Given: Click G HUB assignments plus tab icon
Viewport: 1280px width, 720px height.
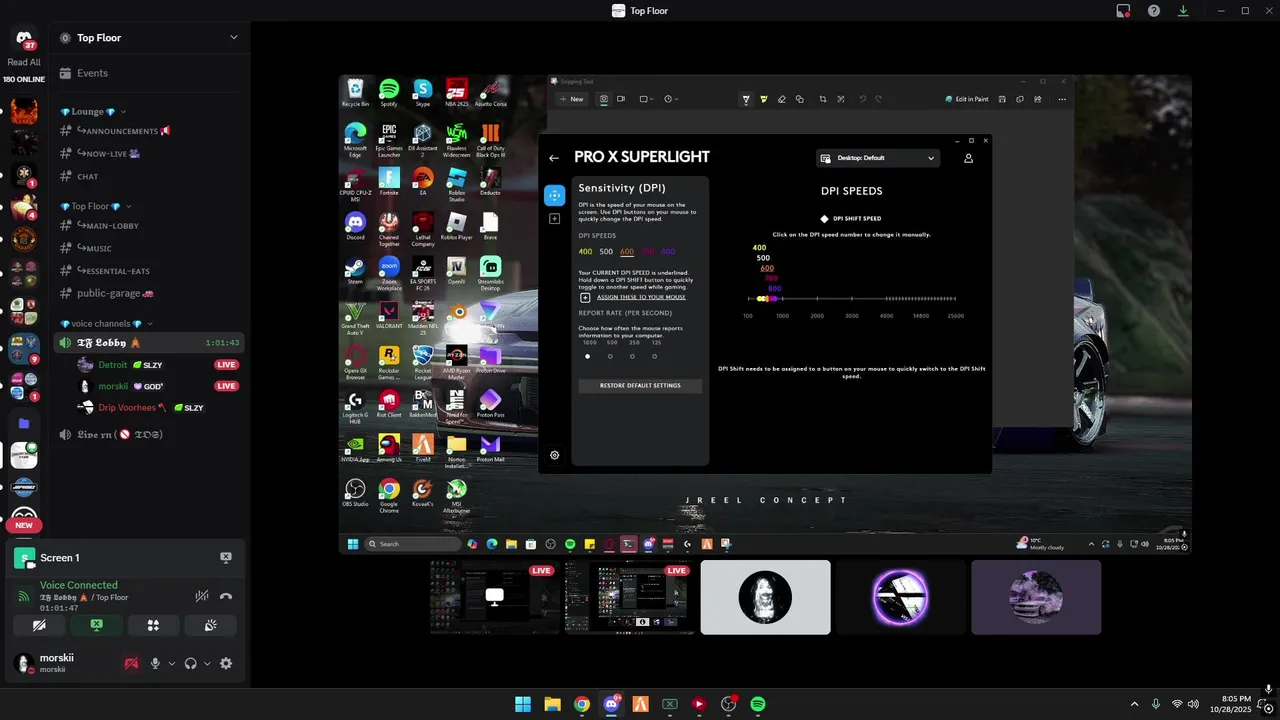Looking at the screenshot, I should point(554,219).
